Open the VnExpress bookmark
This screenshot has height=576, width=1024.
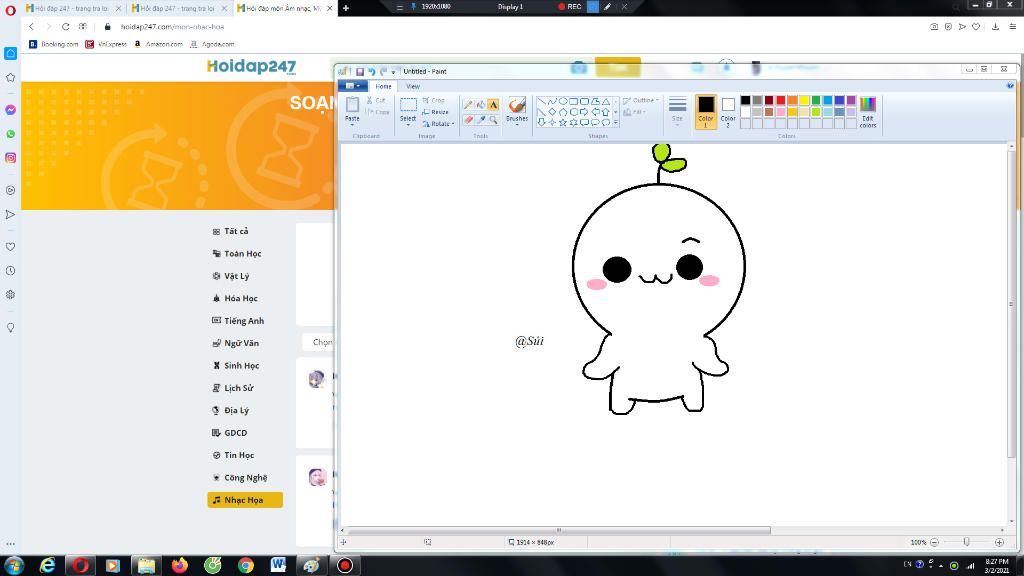pyautogui.click(x=106, y=44)
